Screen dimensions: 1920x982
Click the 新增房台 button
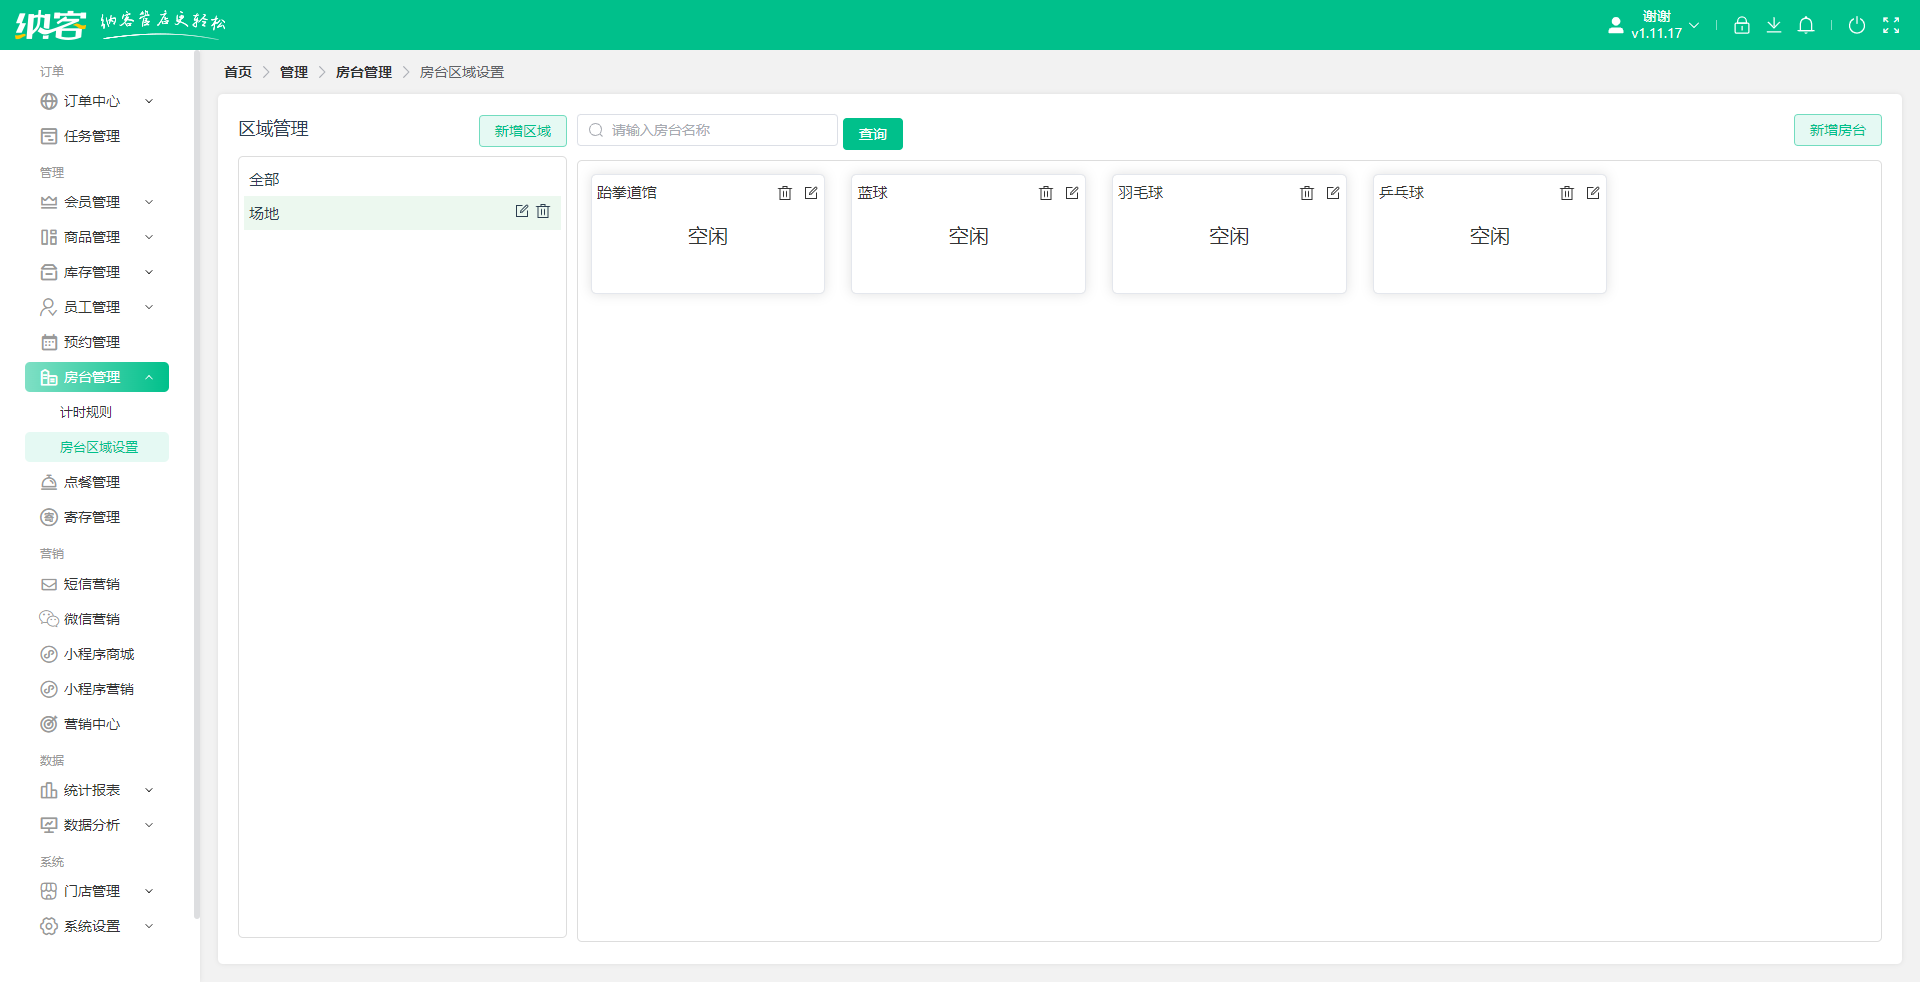(1837, 130)
